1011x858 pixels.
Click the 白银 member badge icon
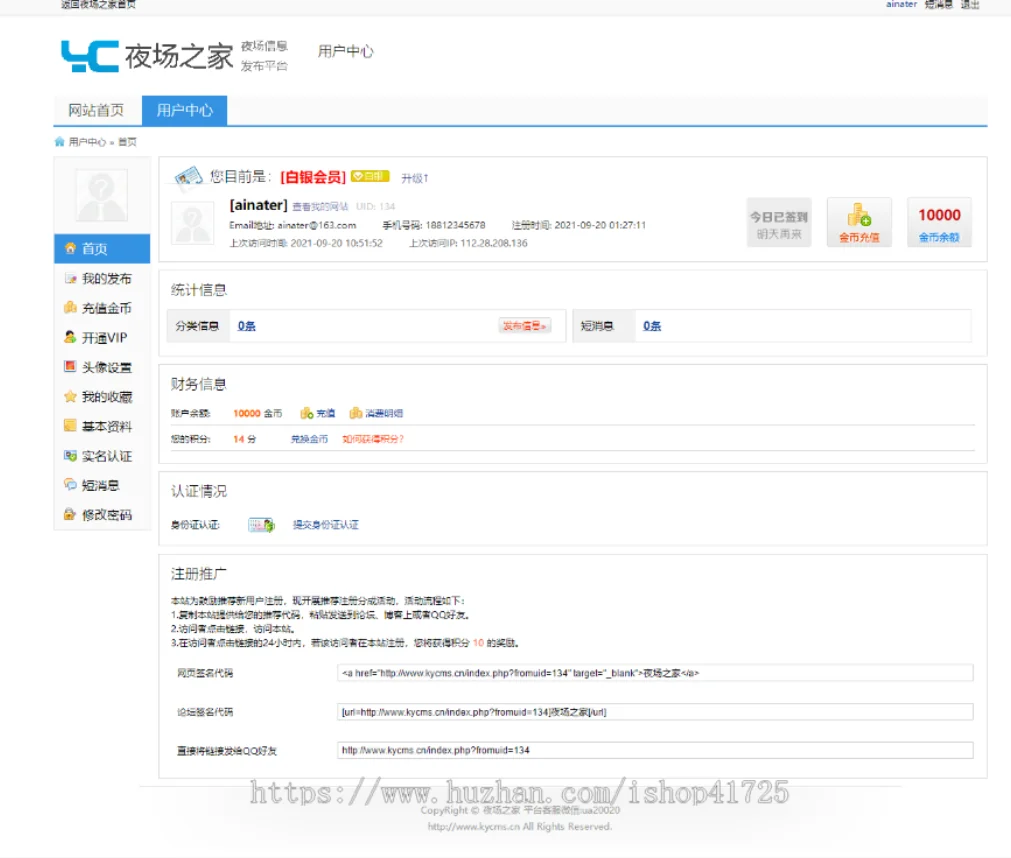(369, 176)
